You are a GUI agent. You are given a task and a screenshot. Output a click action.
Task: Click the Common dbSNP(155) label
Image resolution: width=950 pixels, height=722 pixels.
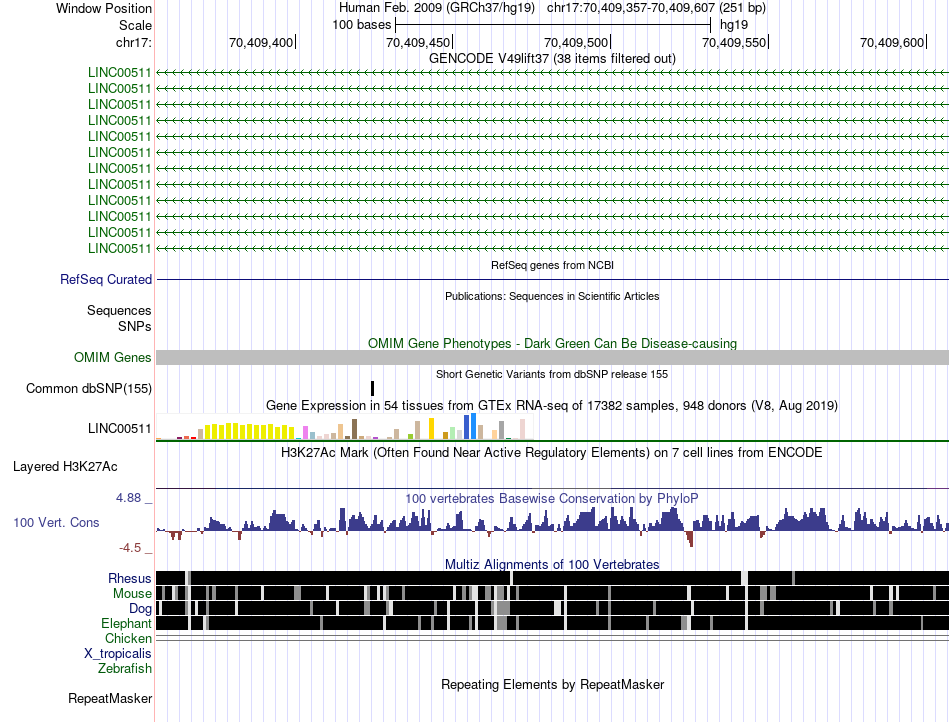[88, 388]
